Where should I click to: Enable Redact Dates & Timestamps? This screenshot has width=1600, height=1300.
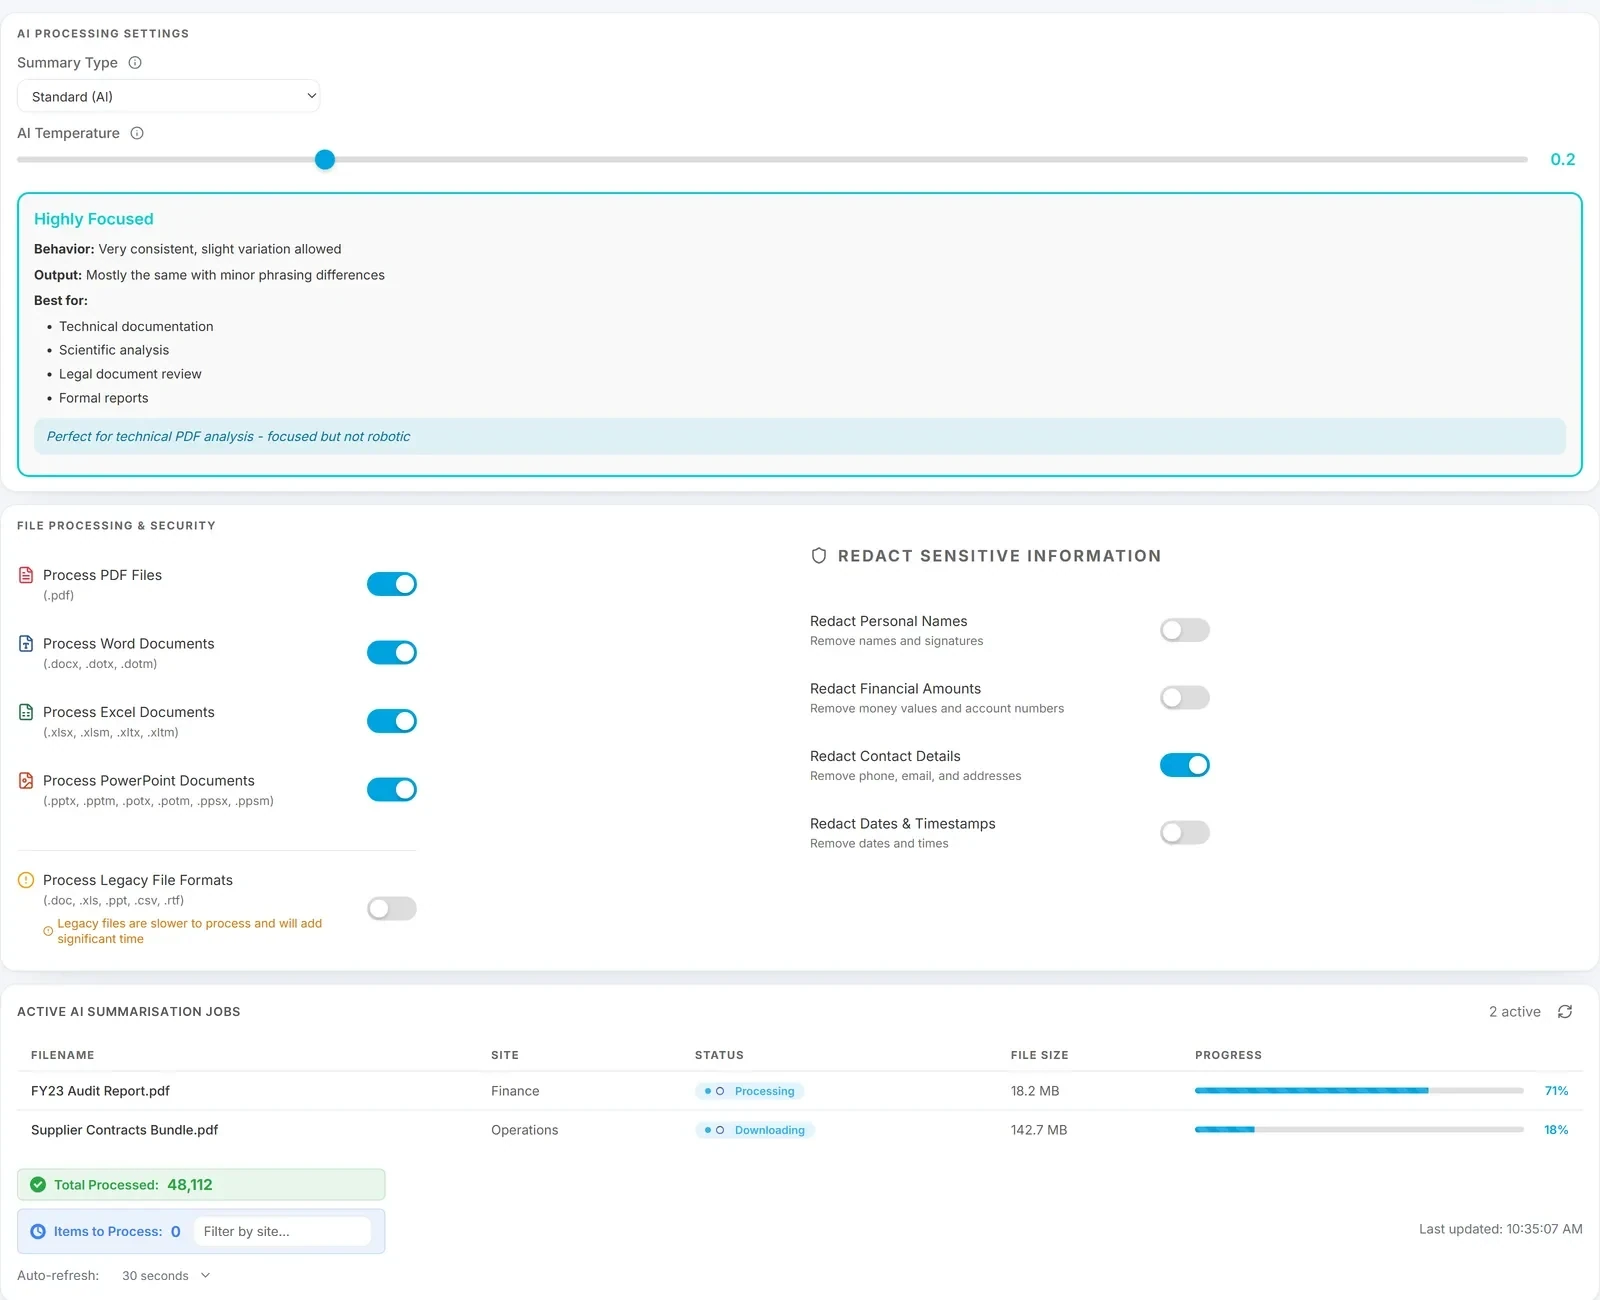[x=1185, y=833]
